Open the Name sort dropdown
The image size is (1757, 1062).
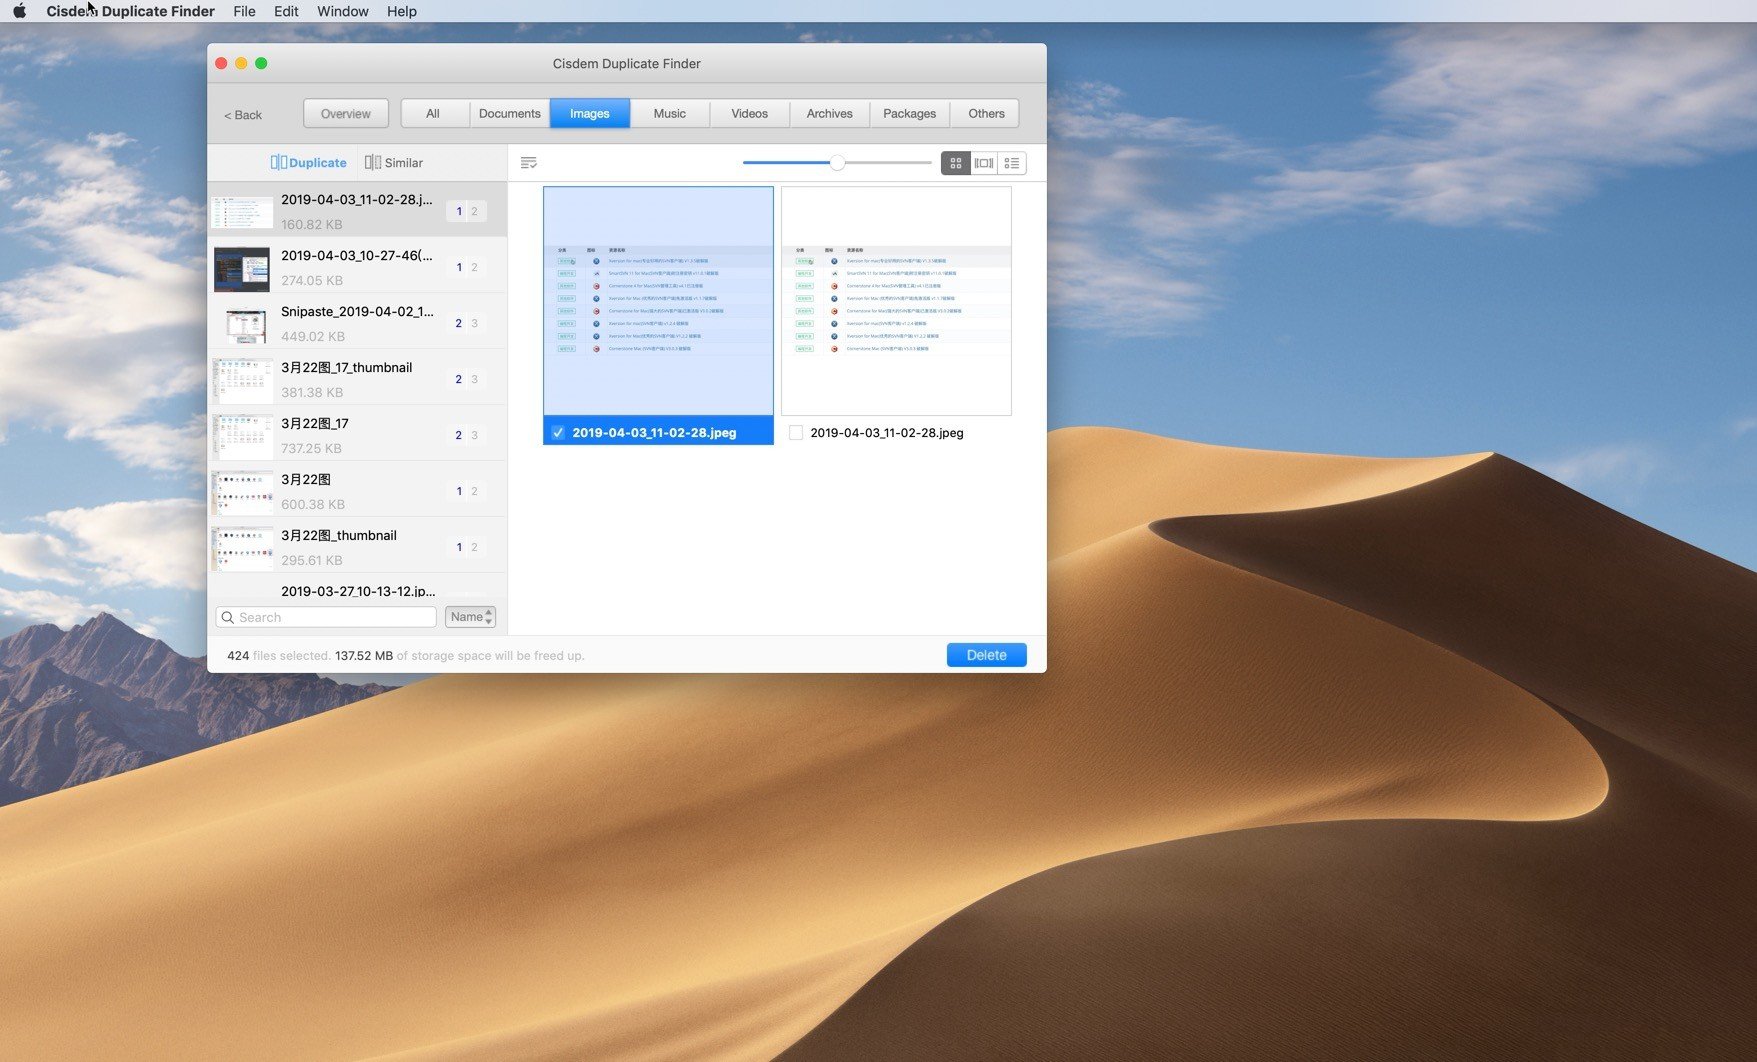[x=470, y=617]
